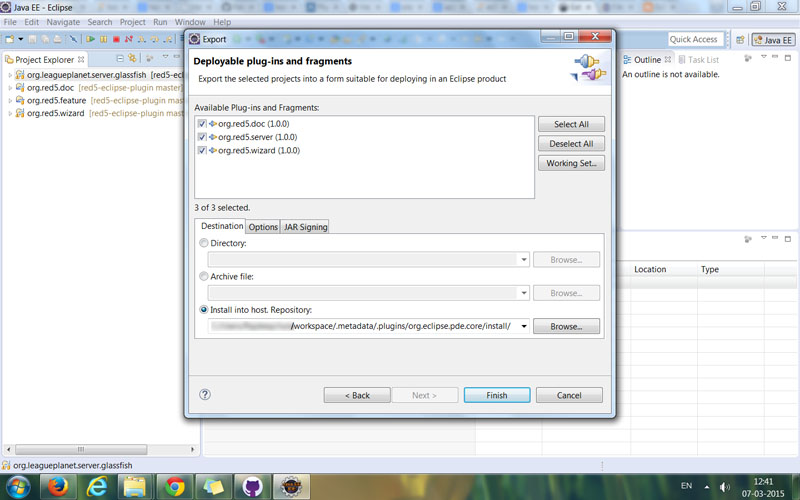This screenshot has width=800, height=500.
Task: Click the Finish button
Action: [x=497, y=395]
